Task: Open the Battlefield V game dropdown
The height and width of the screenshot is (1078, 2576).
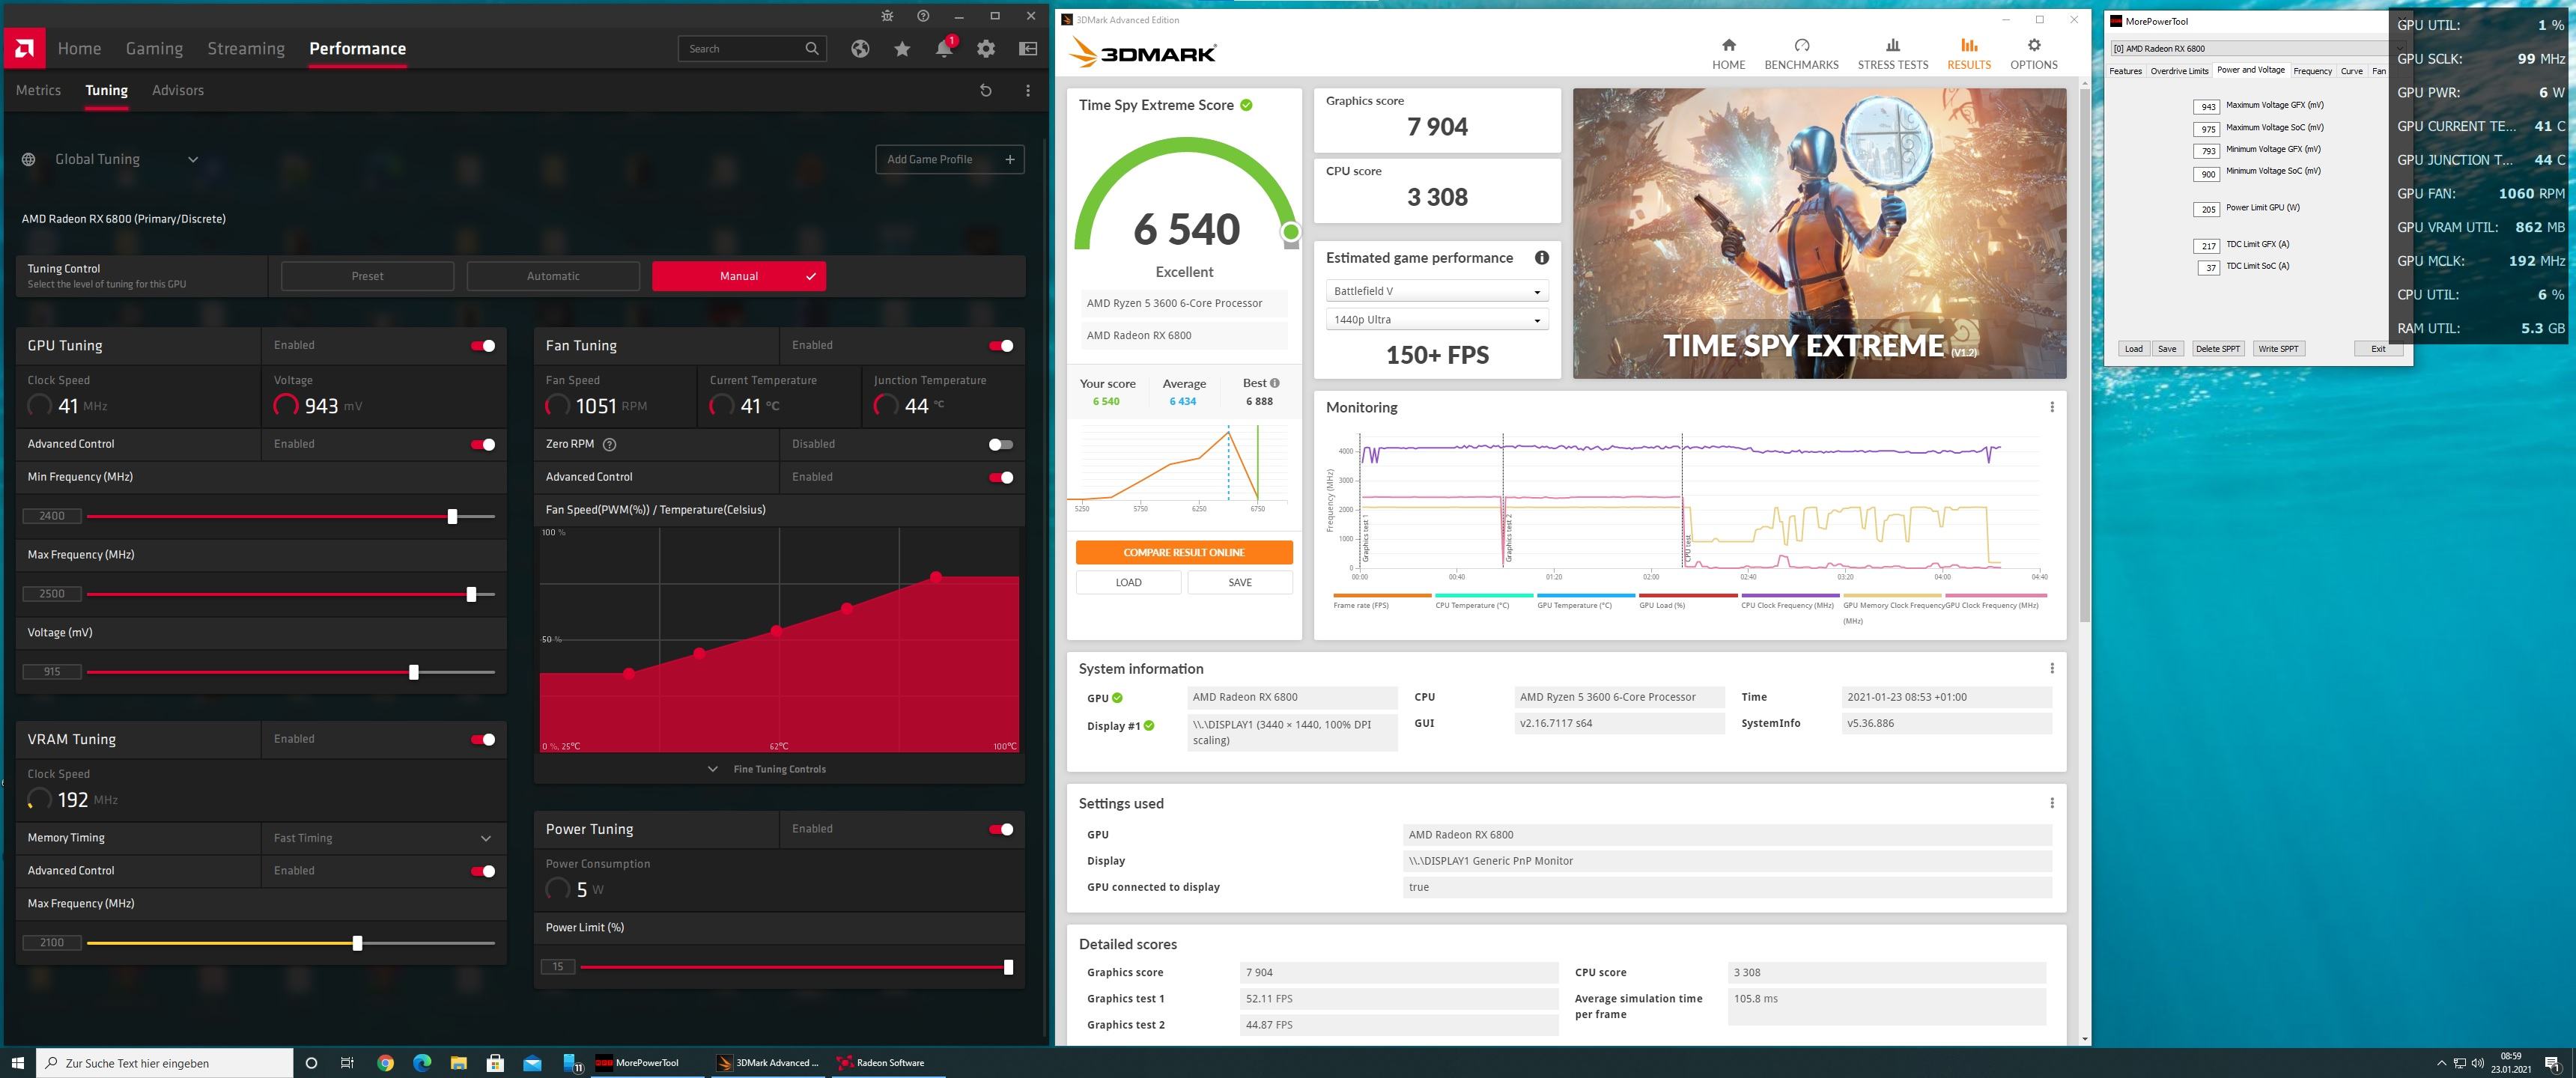Action: pos(1437,291)
